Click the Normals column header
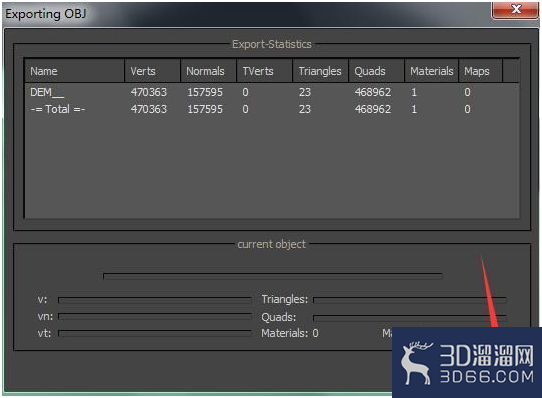Screen dimensions: 542x398 click(208, 71)
